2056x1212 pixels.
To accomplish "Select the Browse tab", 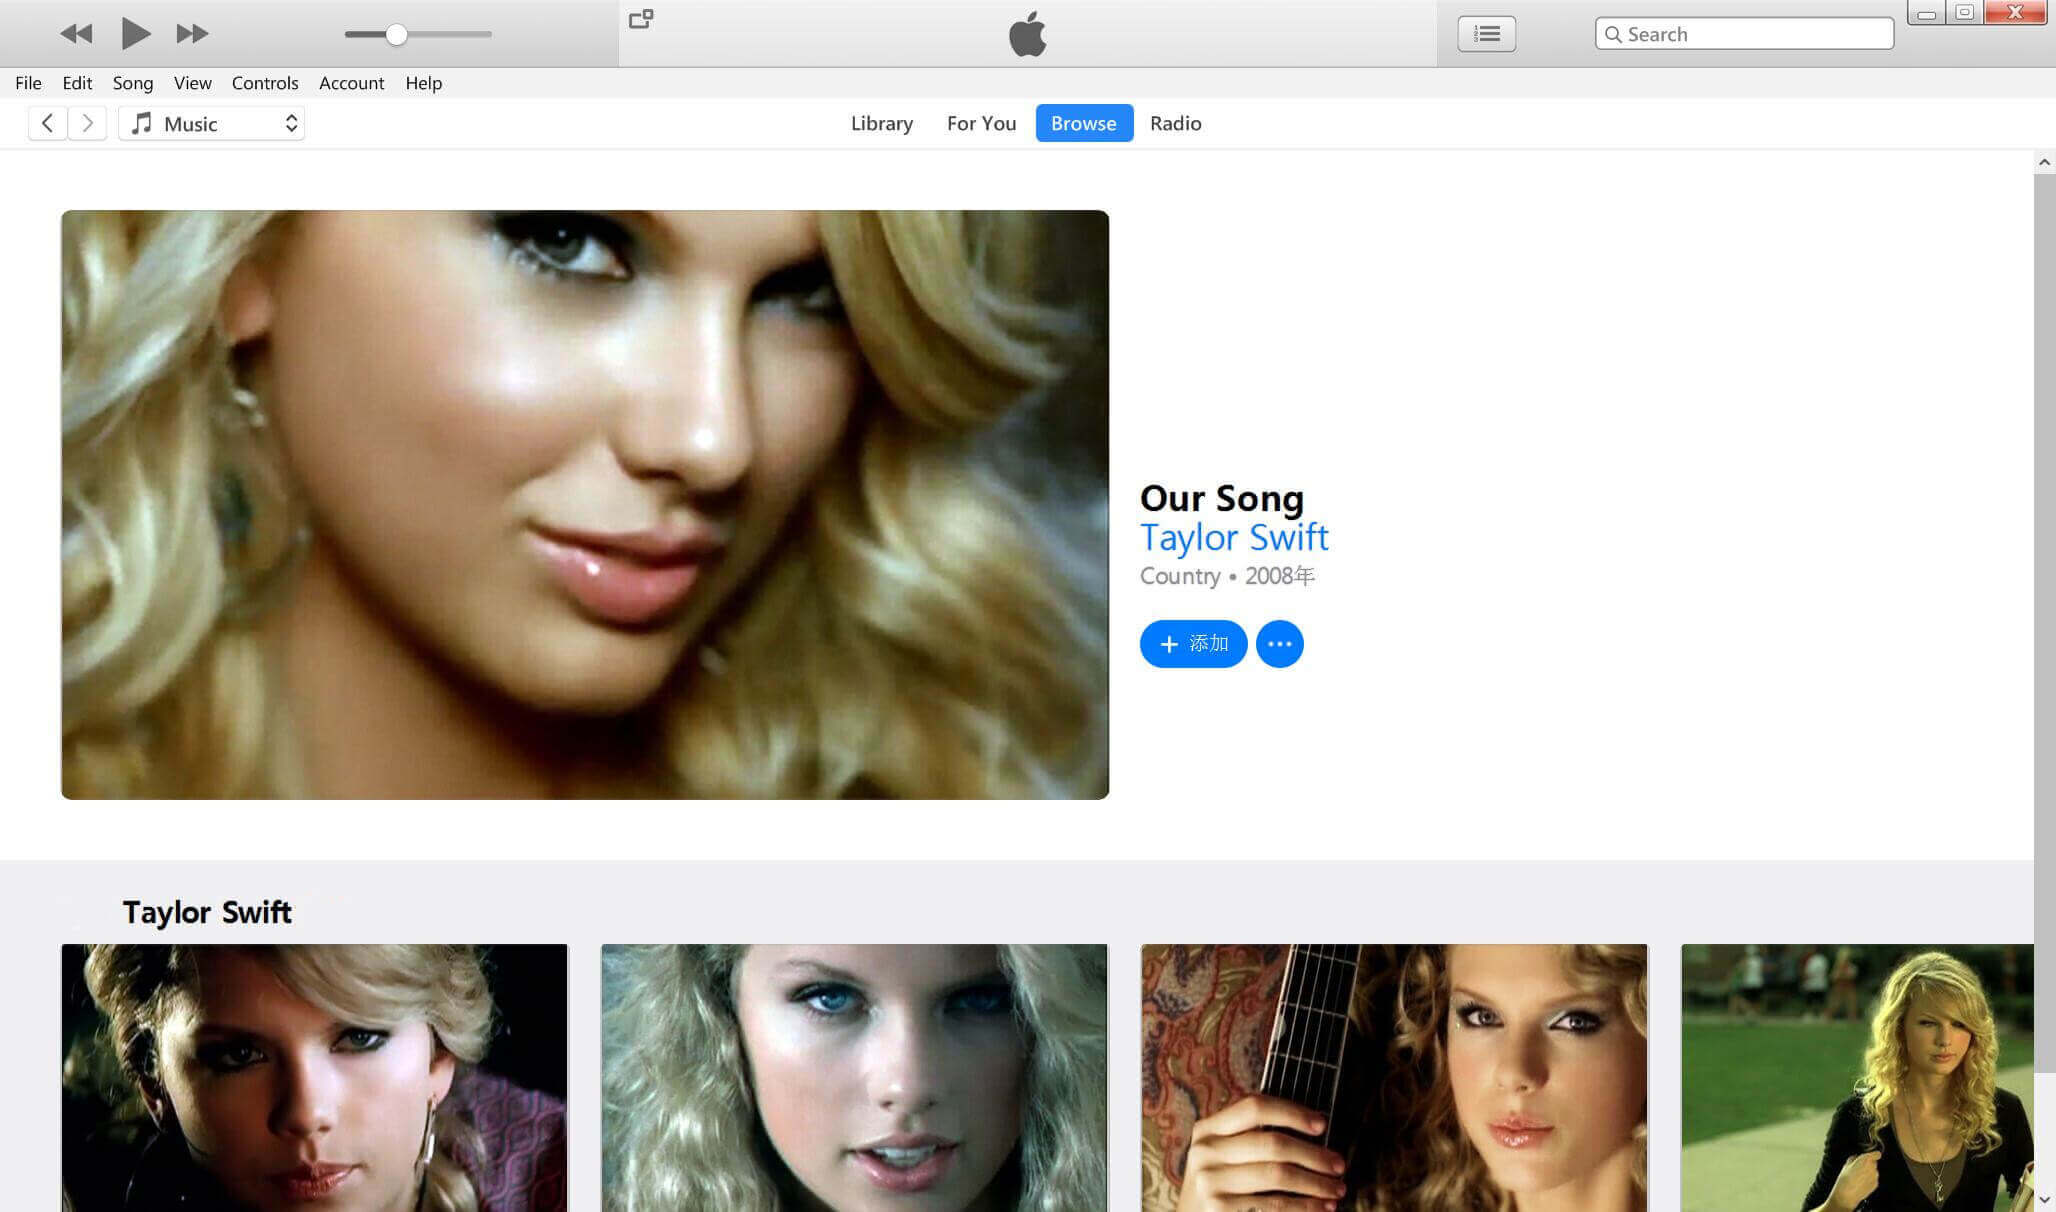I will (x=1082, y=123).
